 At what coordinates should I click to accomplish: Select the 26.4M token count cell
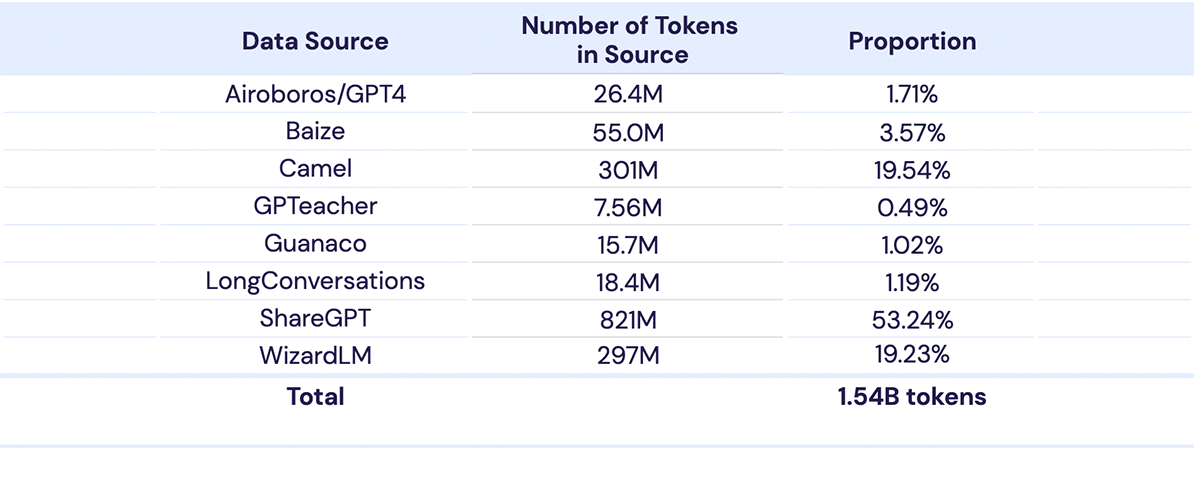pos(630,96)
